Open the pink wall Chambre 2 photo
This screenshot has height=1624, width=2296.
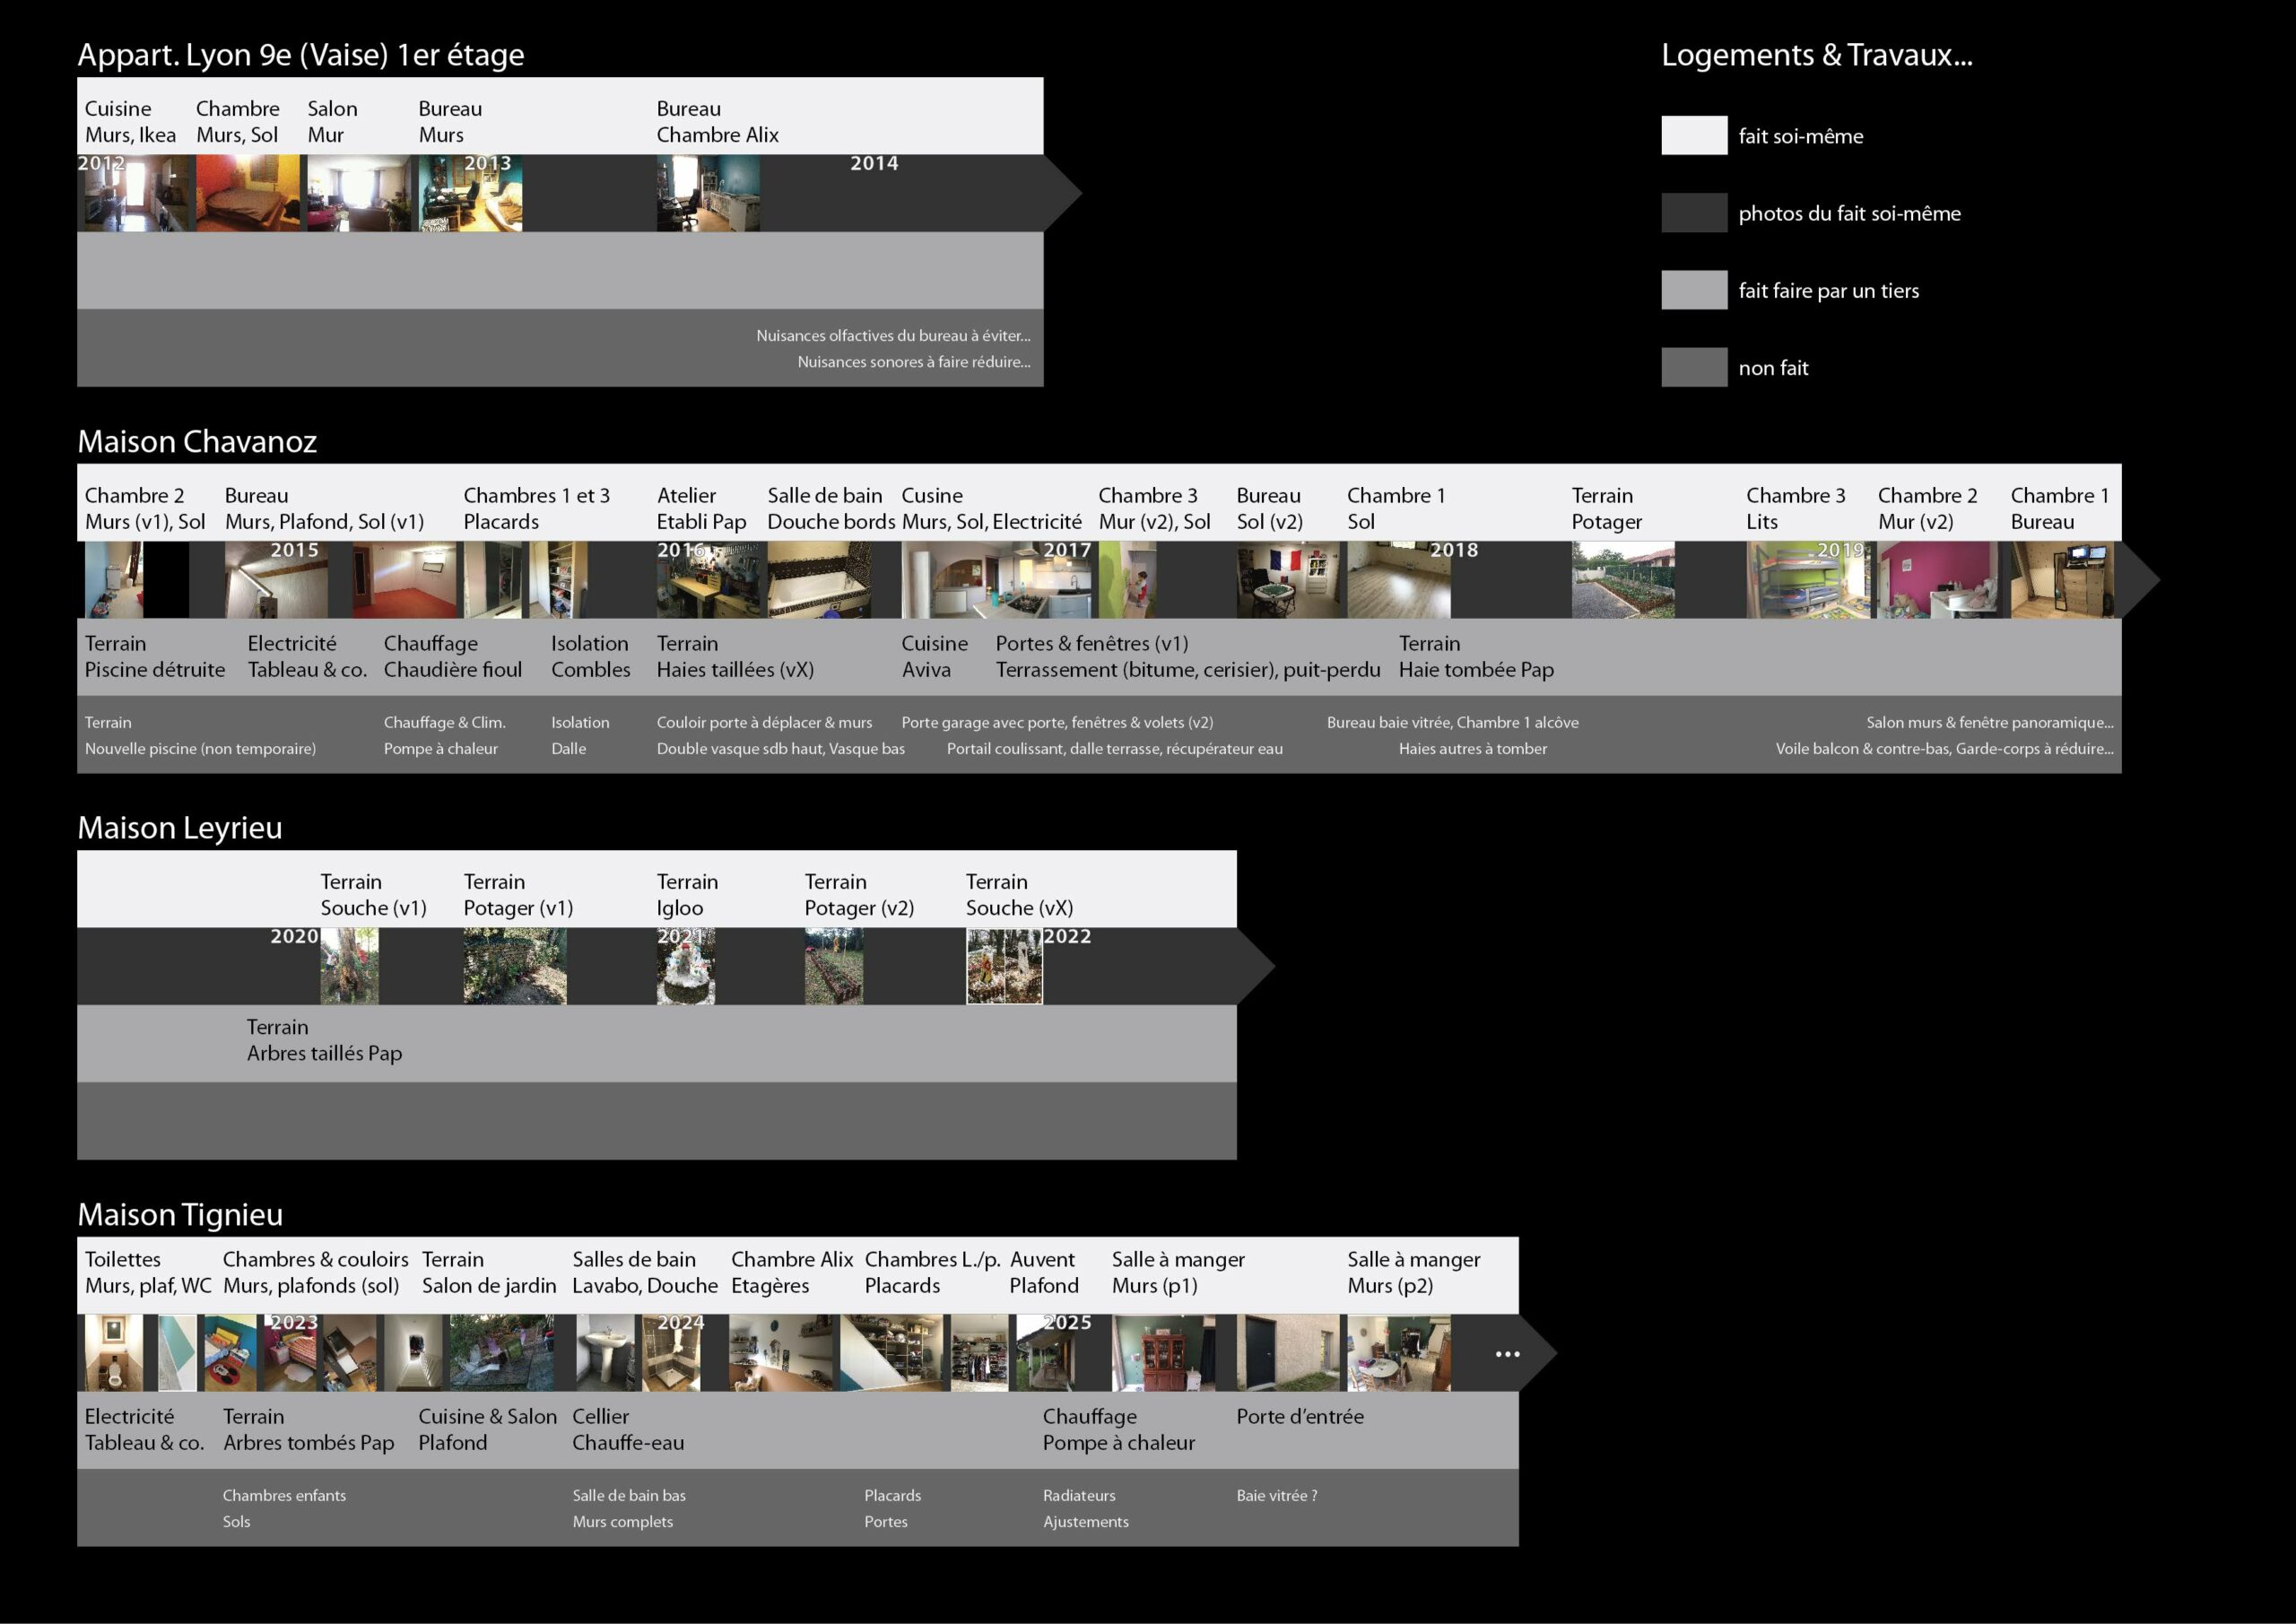[x=1938, y=580]
